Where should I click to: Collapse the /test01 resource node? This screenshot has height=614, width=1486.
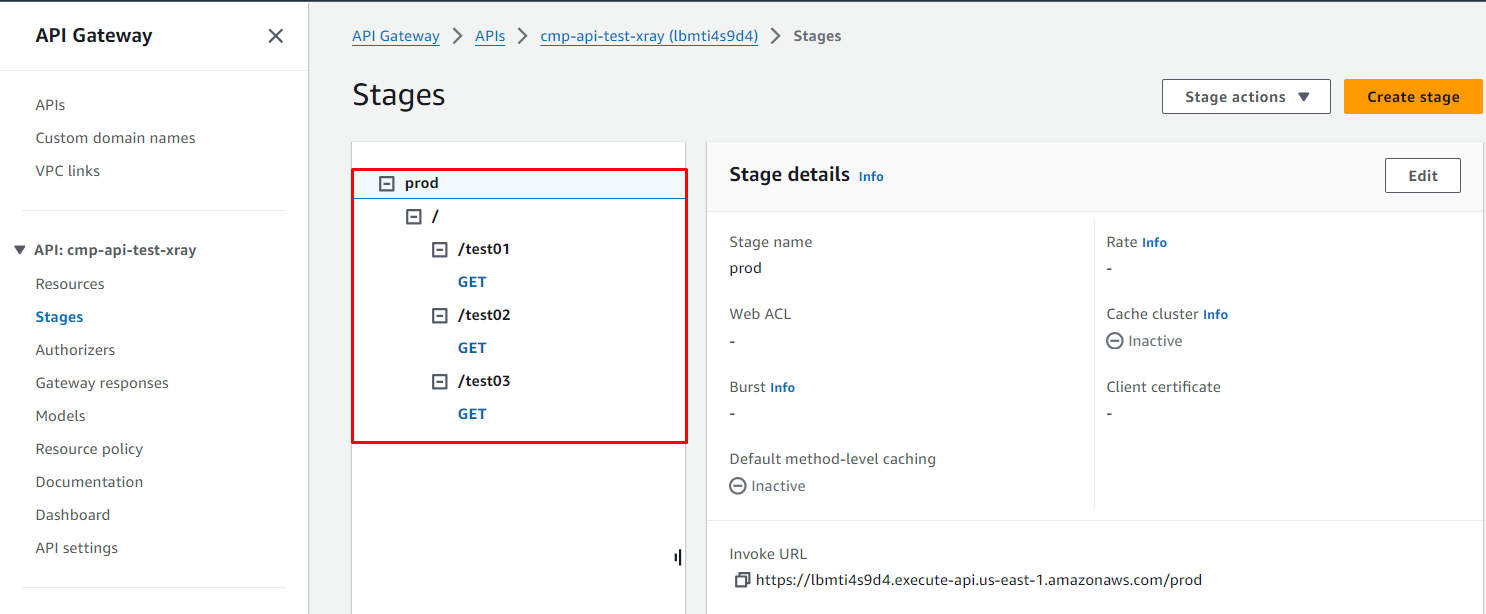click(x=439, y=250)
